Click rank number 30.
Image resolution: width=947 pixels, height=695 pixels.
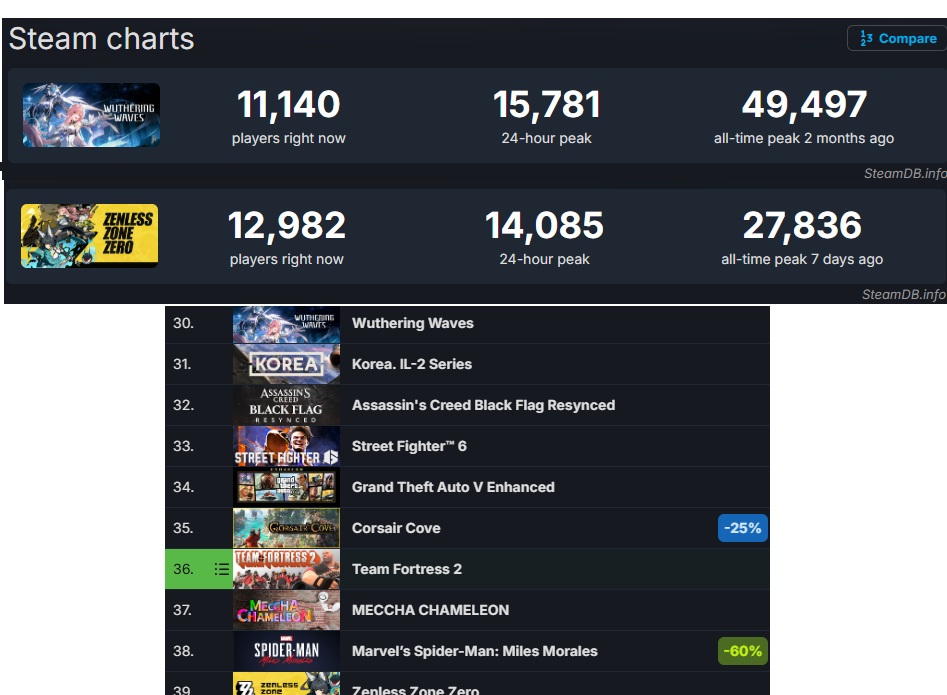pyautogui.click(x=184, y=323)
